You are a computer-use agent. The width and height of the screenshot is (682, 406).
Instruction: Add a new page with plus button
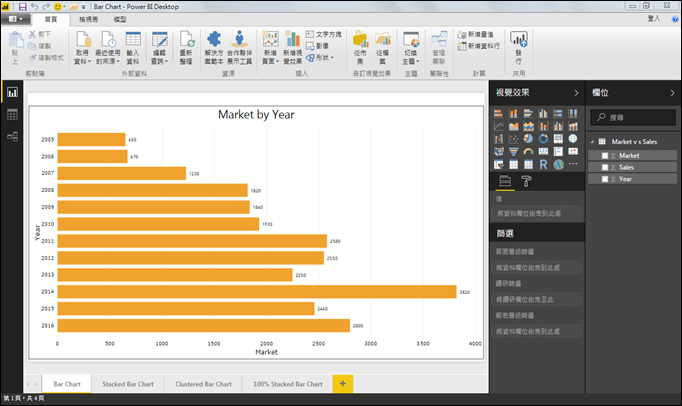[x=343, y=384]
